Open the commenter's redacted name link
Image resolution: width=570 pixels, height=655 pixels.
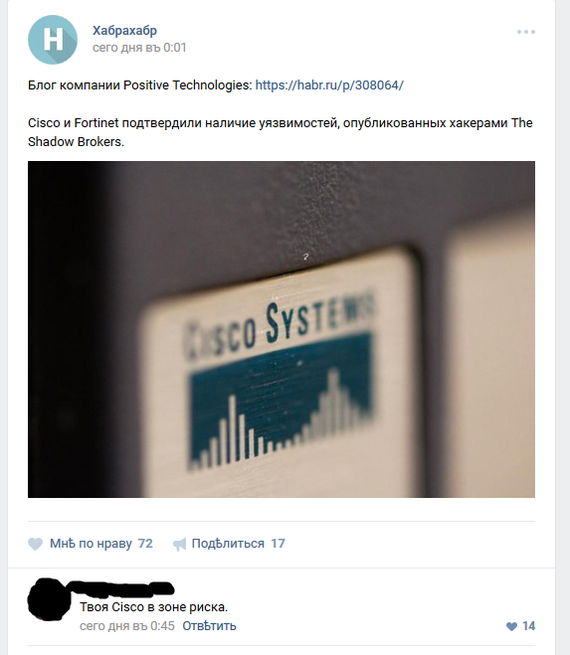click(123, 588)
